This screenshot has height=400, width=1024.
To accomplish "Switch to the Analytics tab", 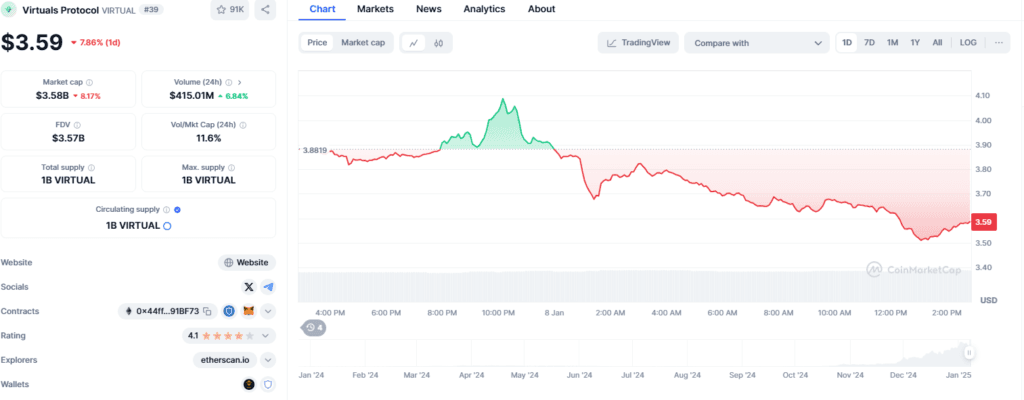I will pyautogui.click(x=484, y=9).
